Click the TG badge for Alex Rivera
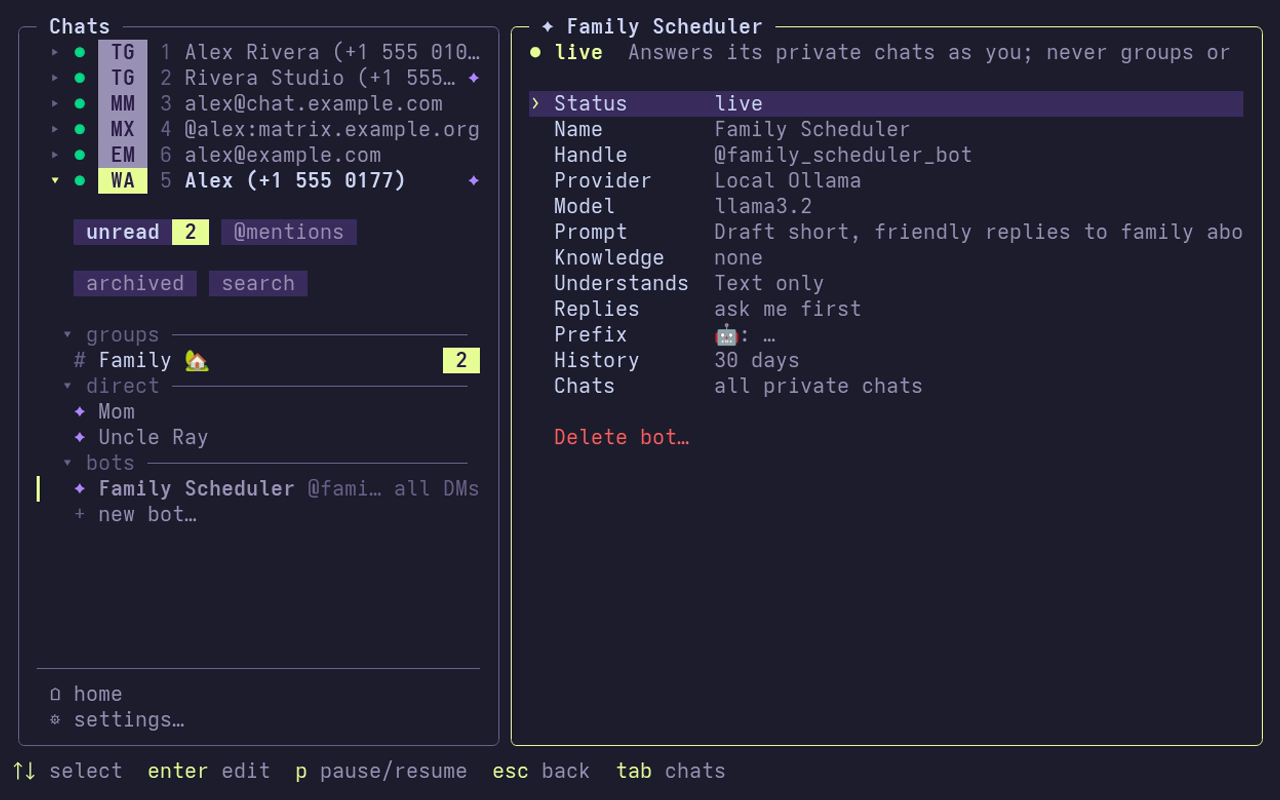The image size is (1280, 800). pos(123,52)
